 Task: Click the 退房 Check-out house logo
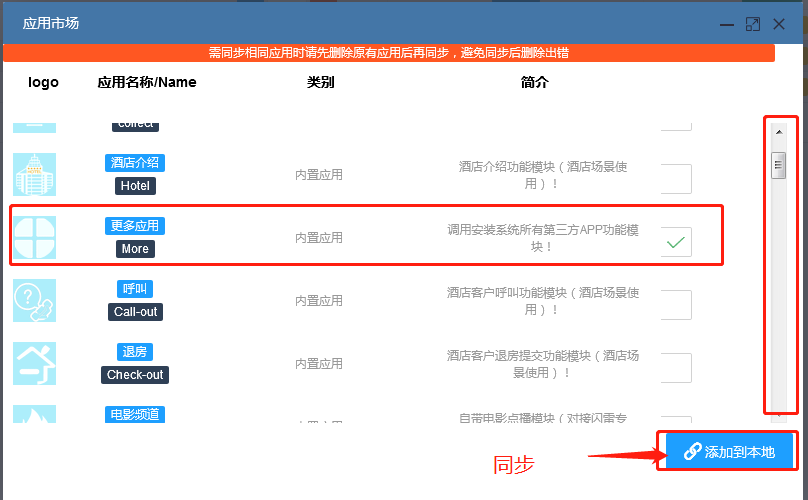pyautogui.click(x=34, y=363)
